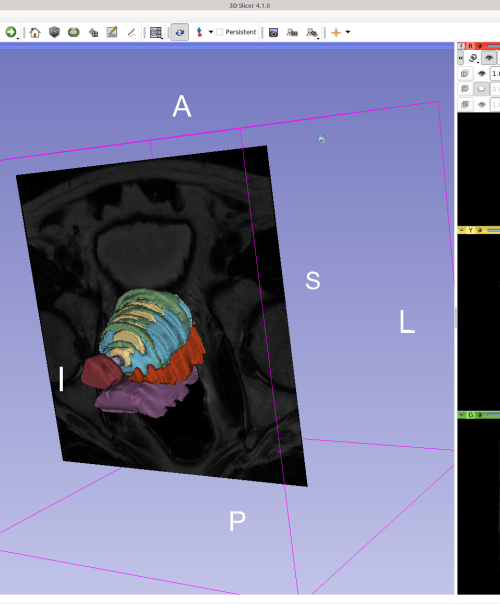Pin the red slice controller
The height and width of the screenshot is (604, 500).
tap(461, 46)
